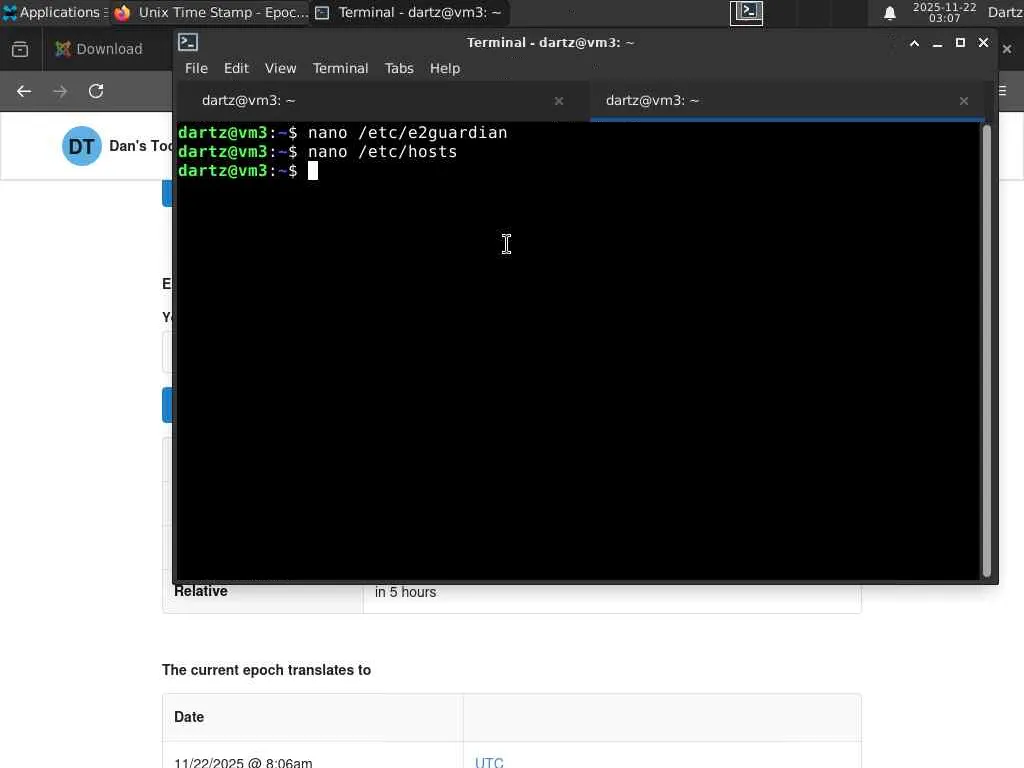The height and width of the screenshot is (768, 1024).
Task: Click the terminal window icon in the title bar
Action: [188, 42]
